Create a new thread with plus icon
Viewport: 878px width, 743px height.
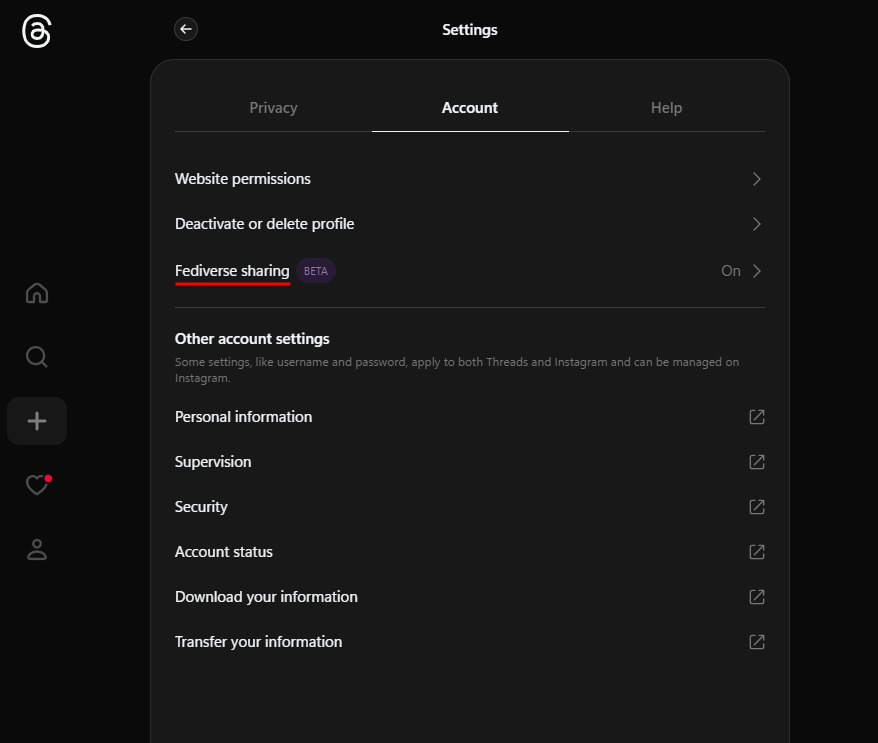37,421
